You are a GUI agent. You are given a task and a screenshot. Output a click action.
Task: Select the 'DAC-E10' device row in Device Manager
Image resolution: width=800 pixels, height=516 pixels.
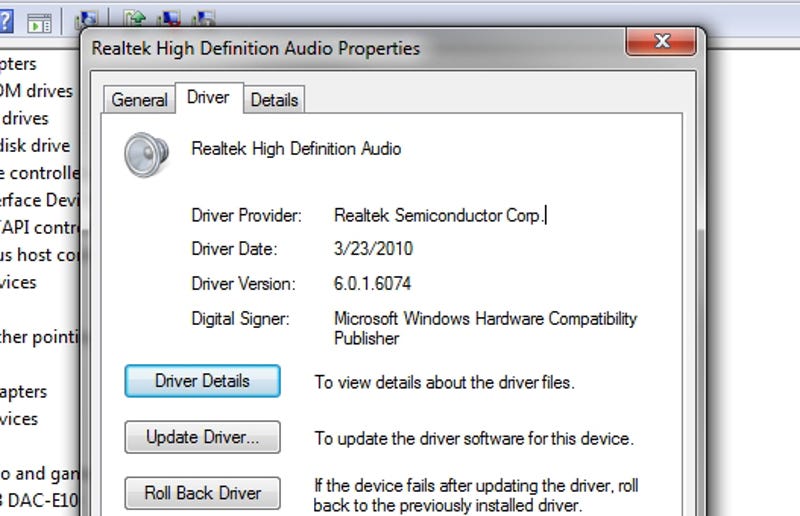point(40,500)
